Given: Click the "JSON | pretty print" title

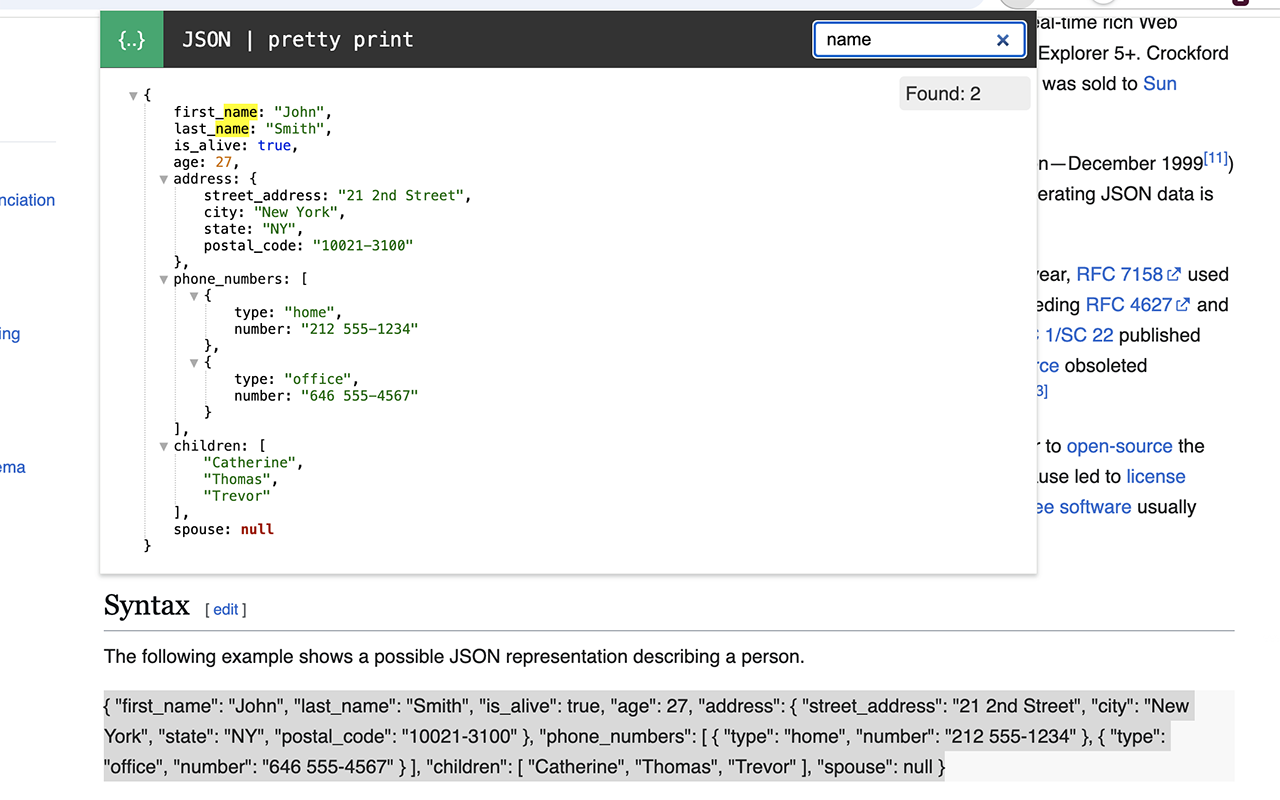Looking at the screenshot, I should pyautogui.click(x=297, y=40).
